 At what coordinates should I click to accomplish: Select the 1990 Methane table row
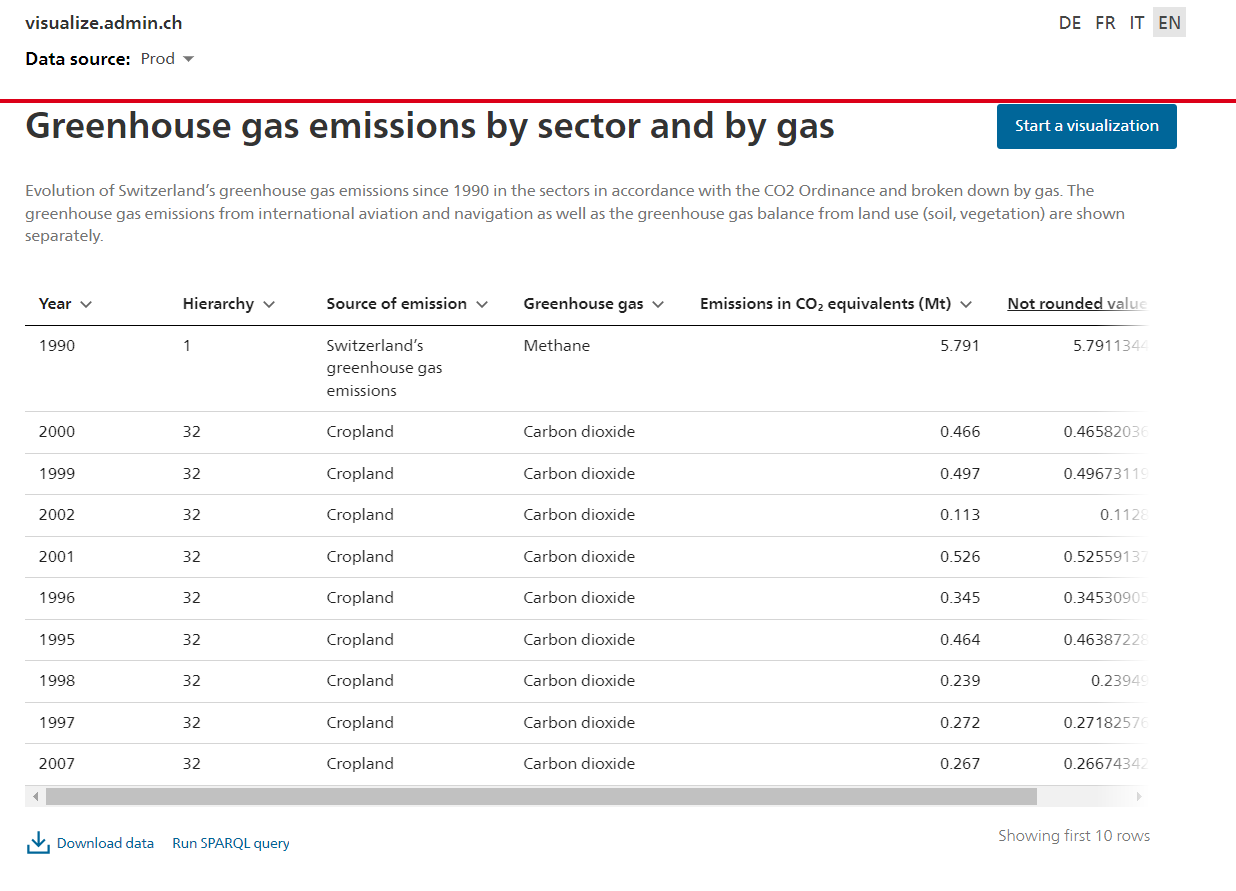click(585, 368)
